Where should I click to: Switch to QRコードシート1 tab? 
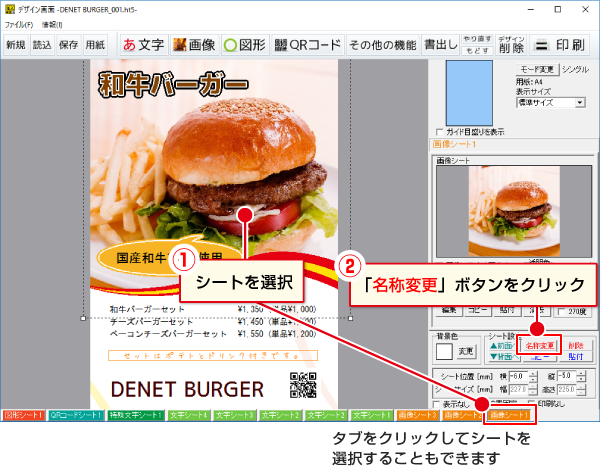click(x=76, y=415)
